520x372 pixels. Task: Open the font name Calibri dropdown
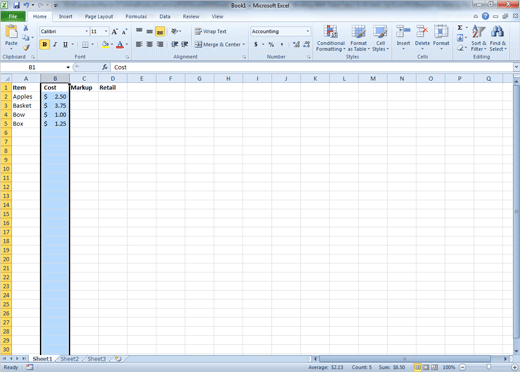click(87, 31)
